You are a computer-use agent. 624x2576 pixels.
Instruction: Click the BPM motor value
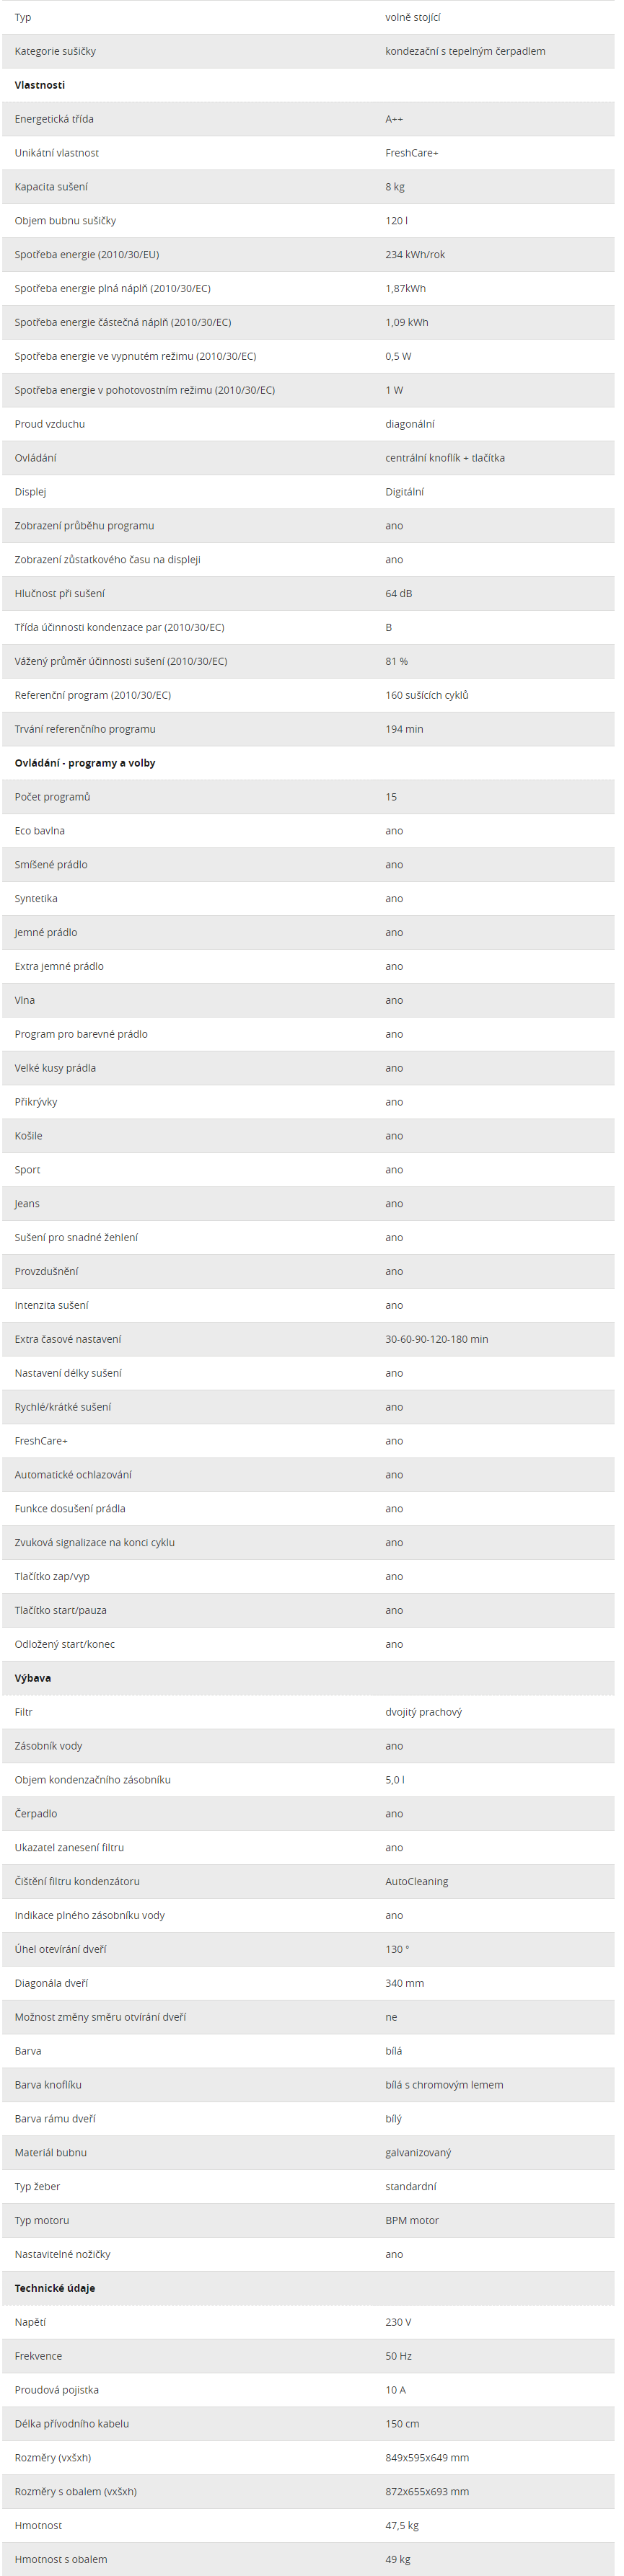[x=412, y=2220]
